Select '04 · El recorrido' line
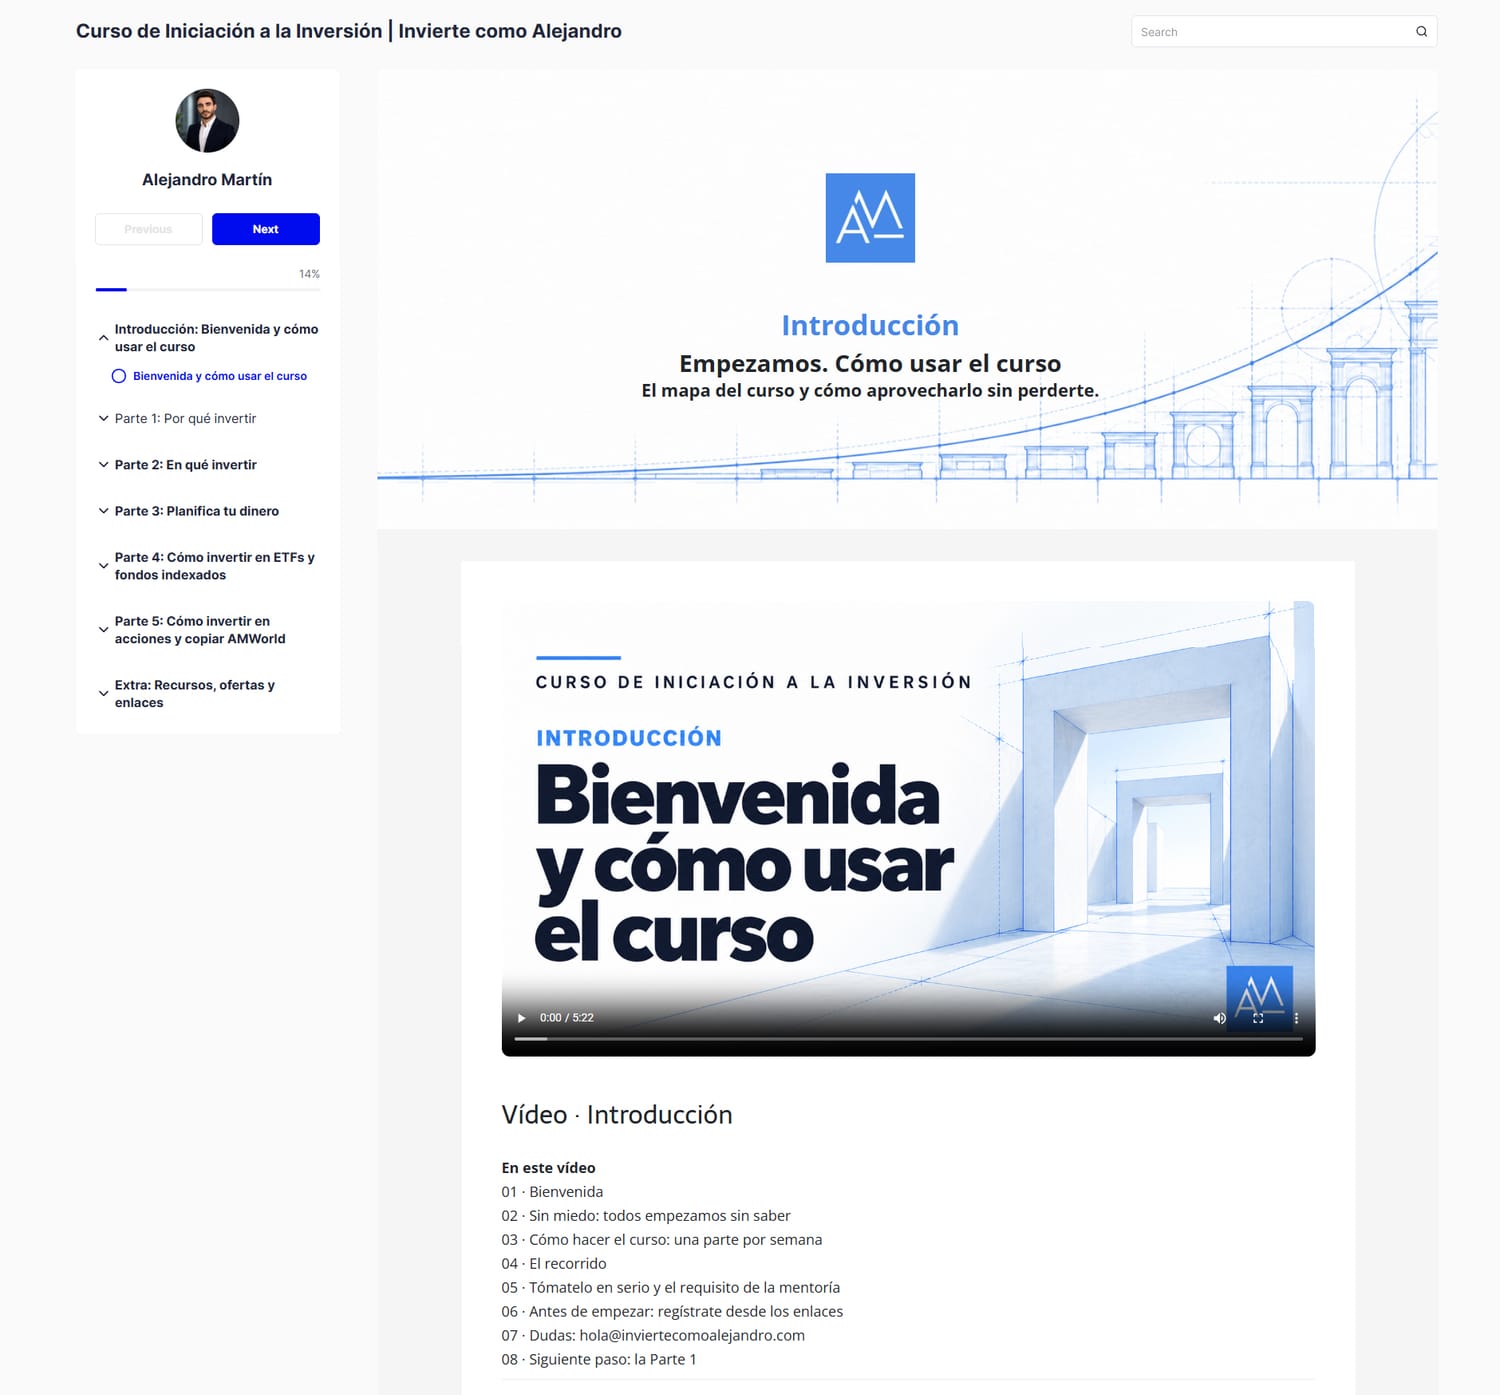The width and height of the screenshot is (1500, 1395). (554, 1264)
